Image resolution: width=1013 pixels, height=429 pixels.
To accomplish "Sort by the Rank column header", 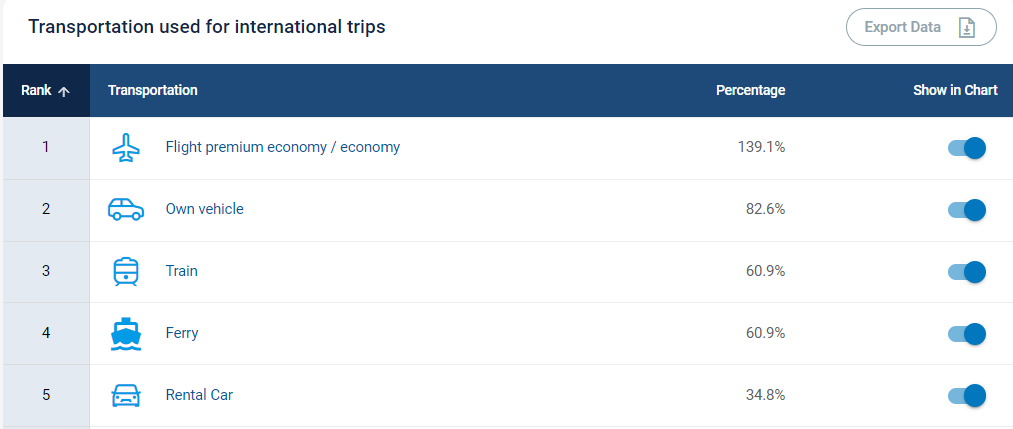I will (45, 90).
